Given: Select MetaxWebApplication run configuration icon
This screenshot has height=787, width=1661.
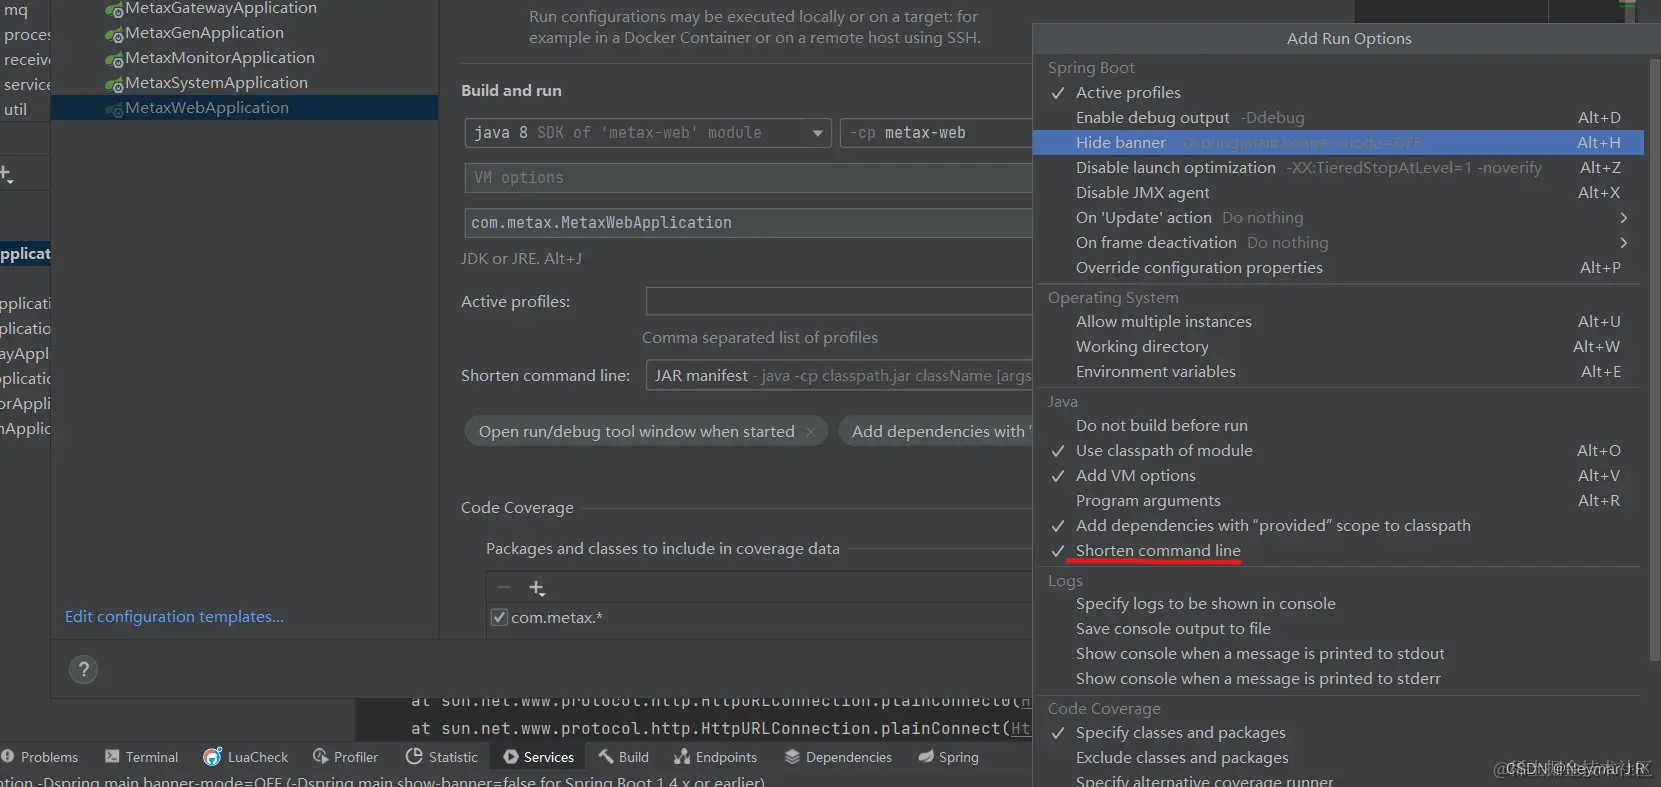Looking at the screenshot, I should 114,110.
